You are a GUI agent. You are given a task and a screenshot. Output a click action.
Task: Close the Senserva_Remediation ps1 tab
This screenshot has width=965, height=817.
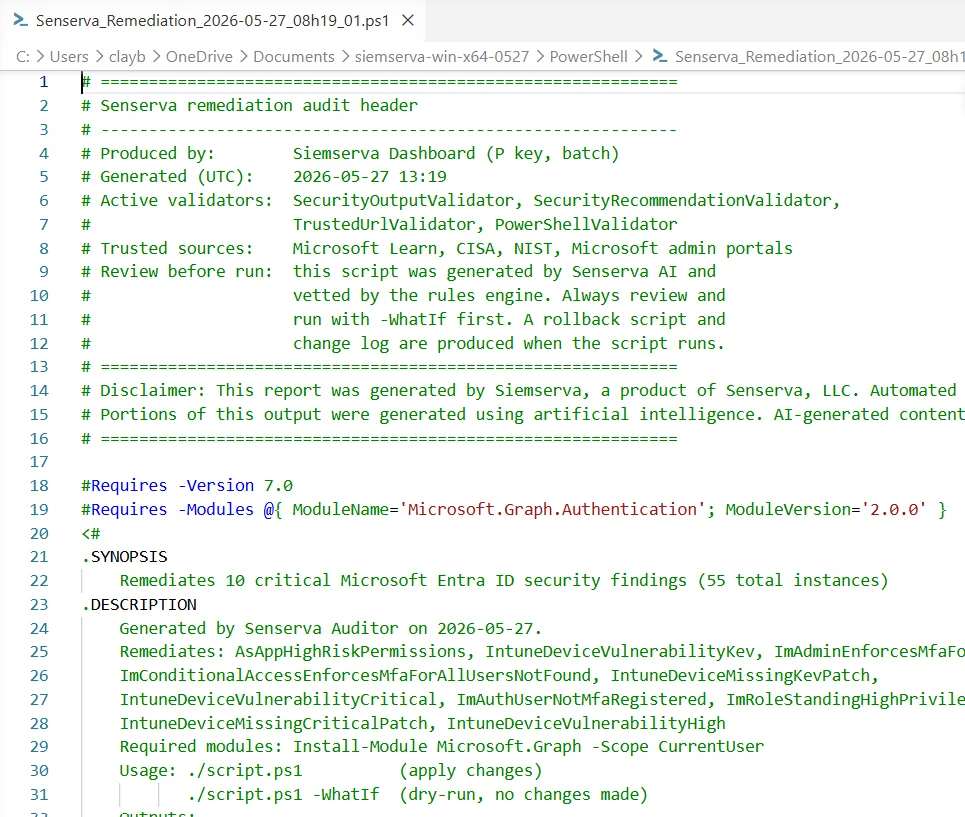(x=407, y=20)
